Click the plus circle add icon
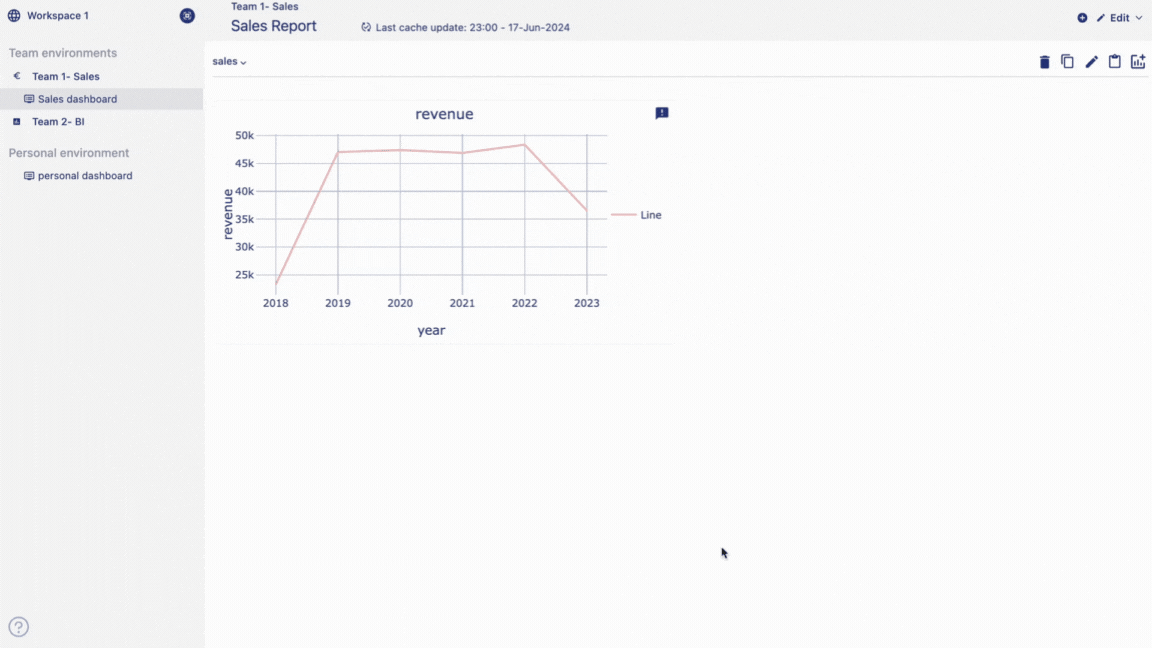Viewport: 1152px width, 648px height. [1082, 18]
